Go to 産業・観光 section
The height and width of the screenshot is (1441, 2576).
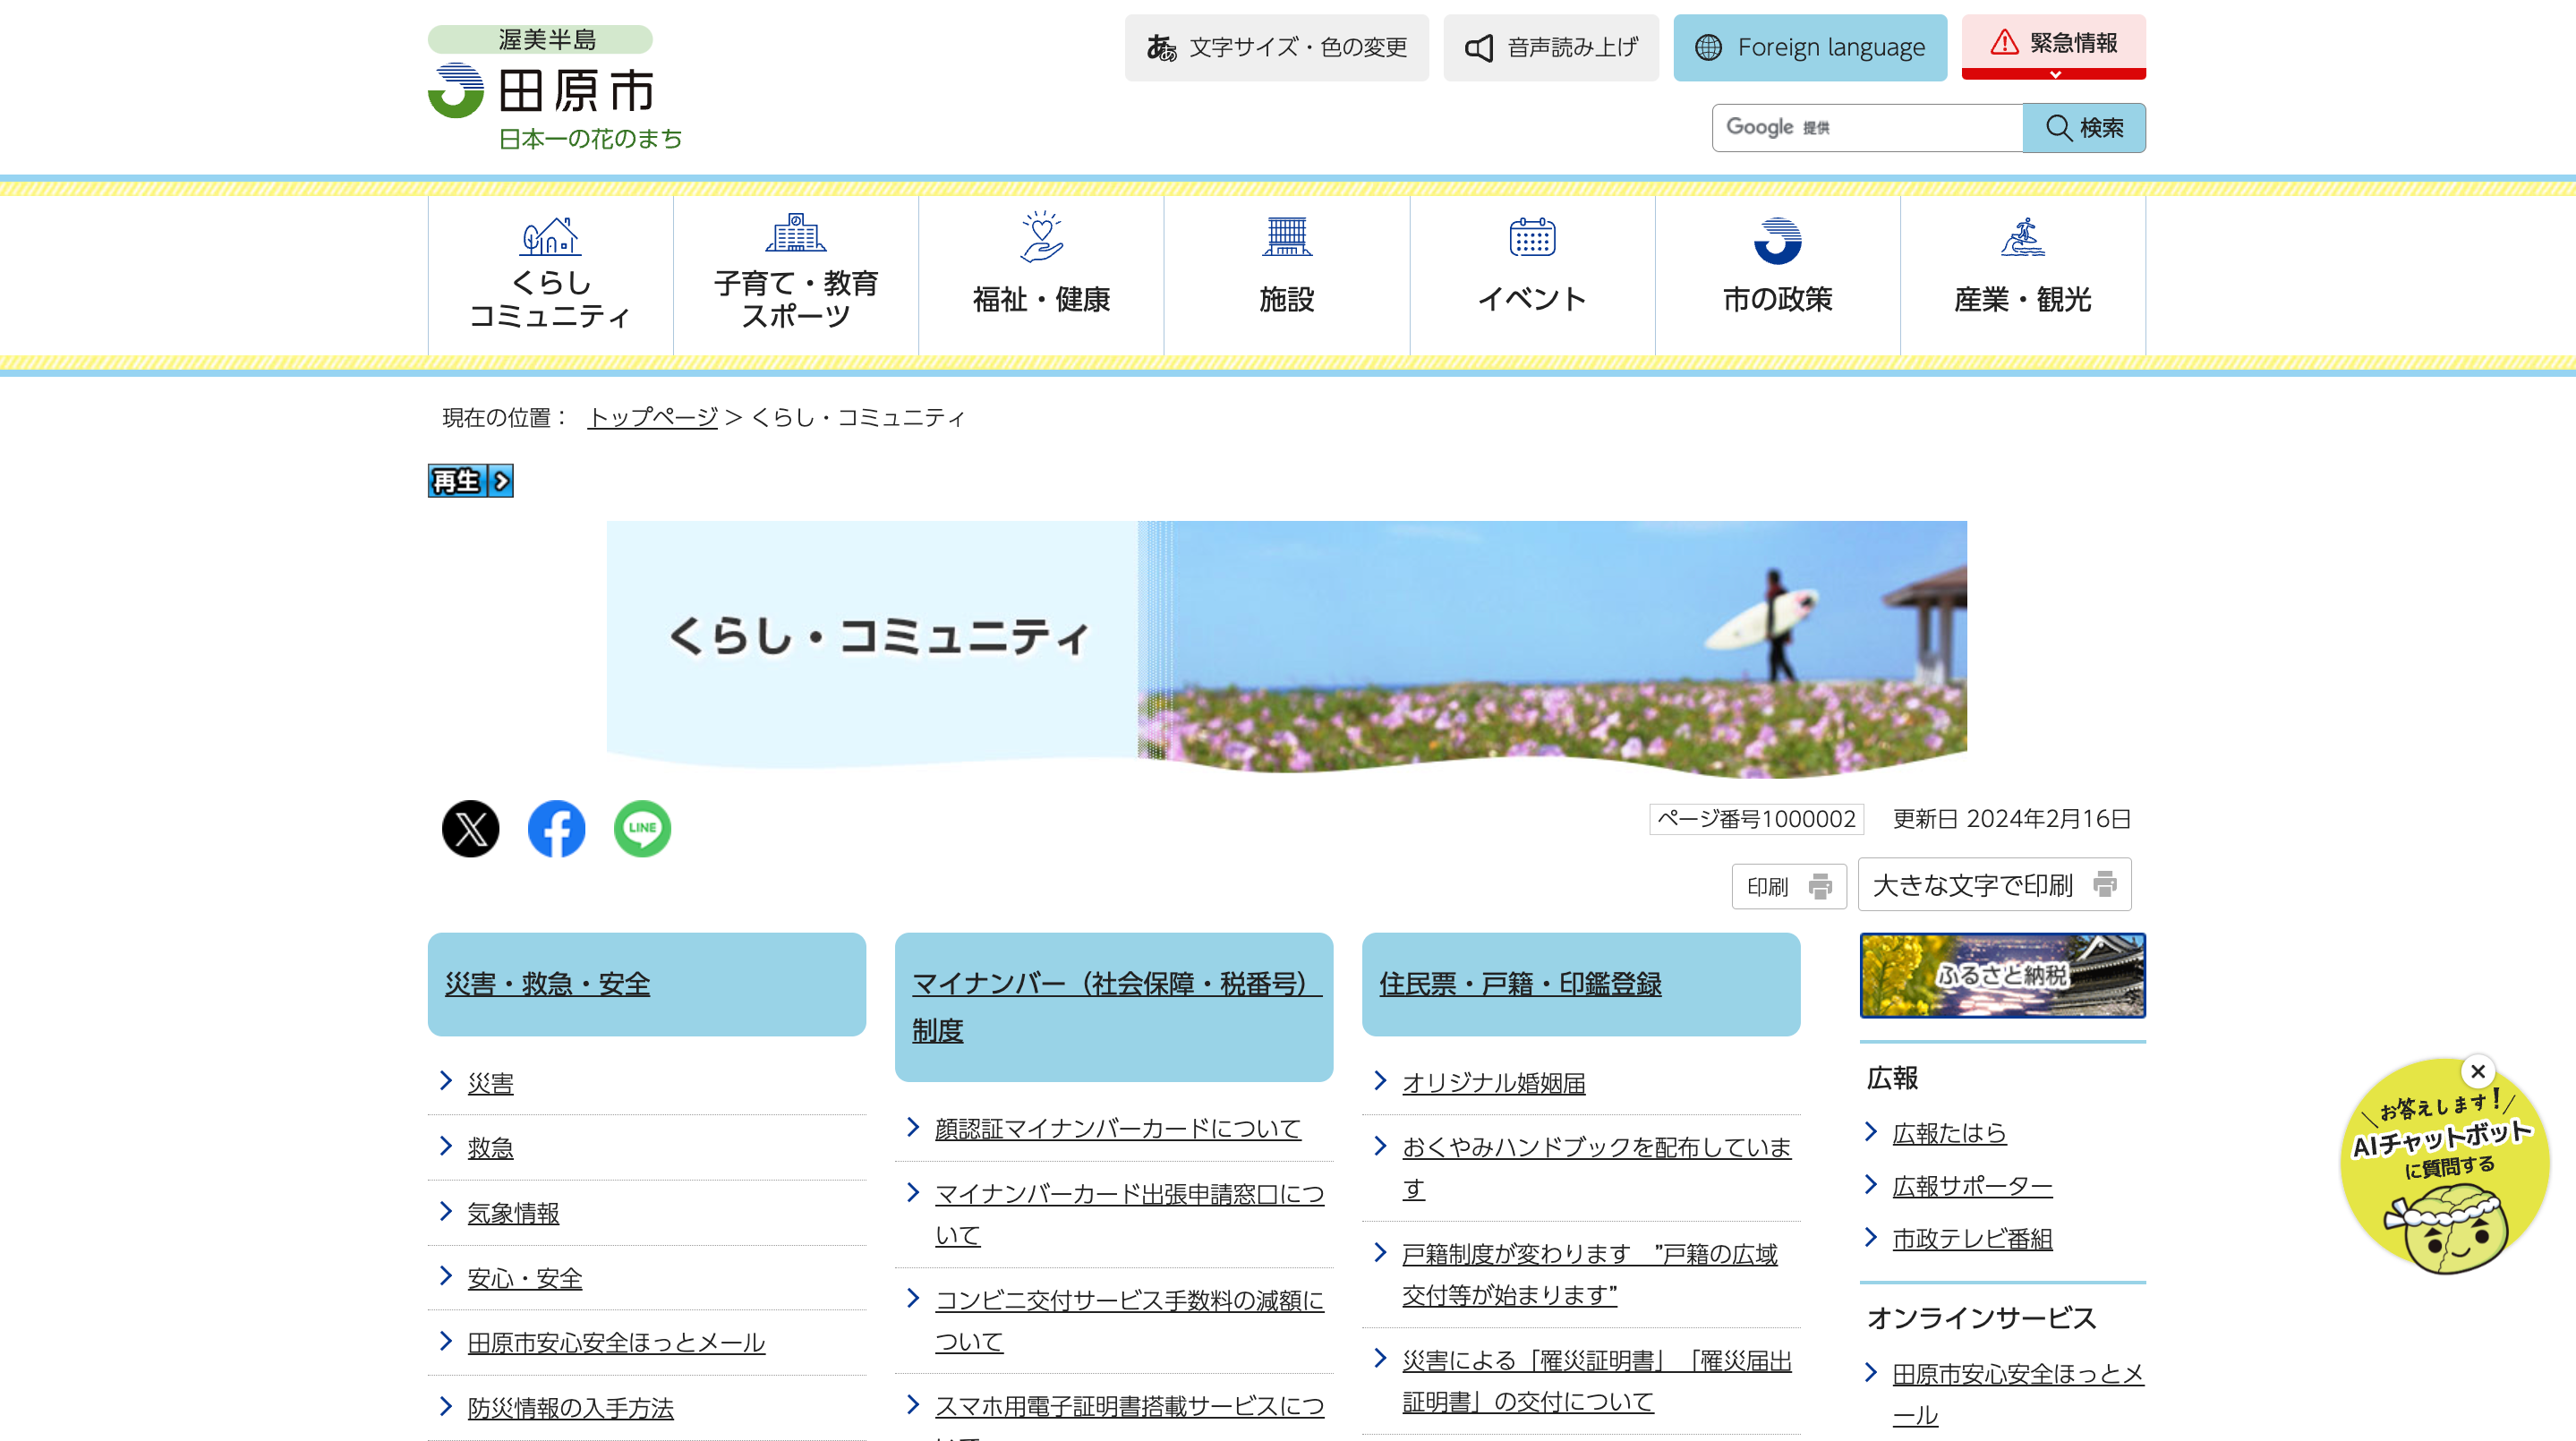[x=2022, y=275]
